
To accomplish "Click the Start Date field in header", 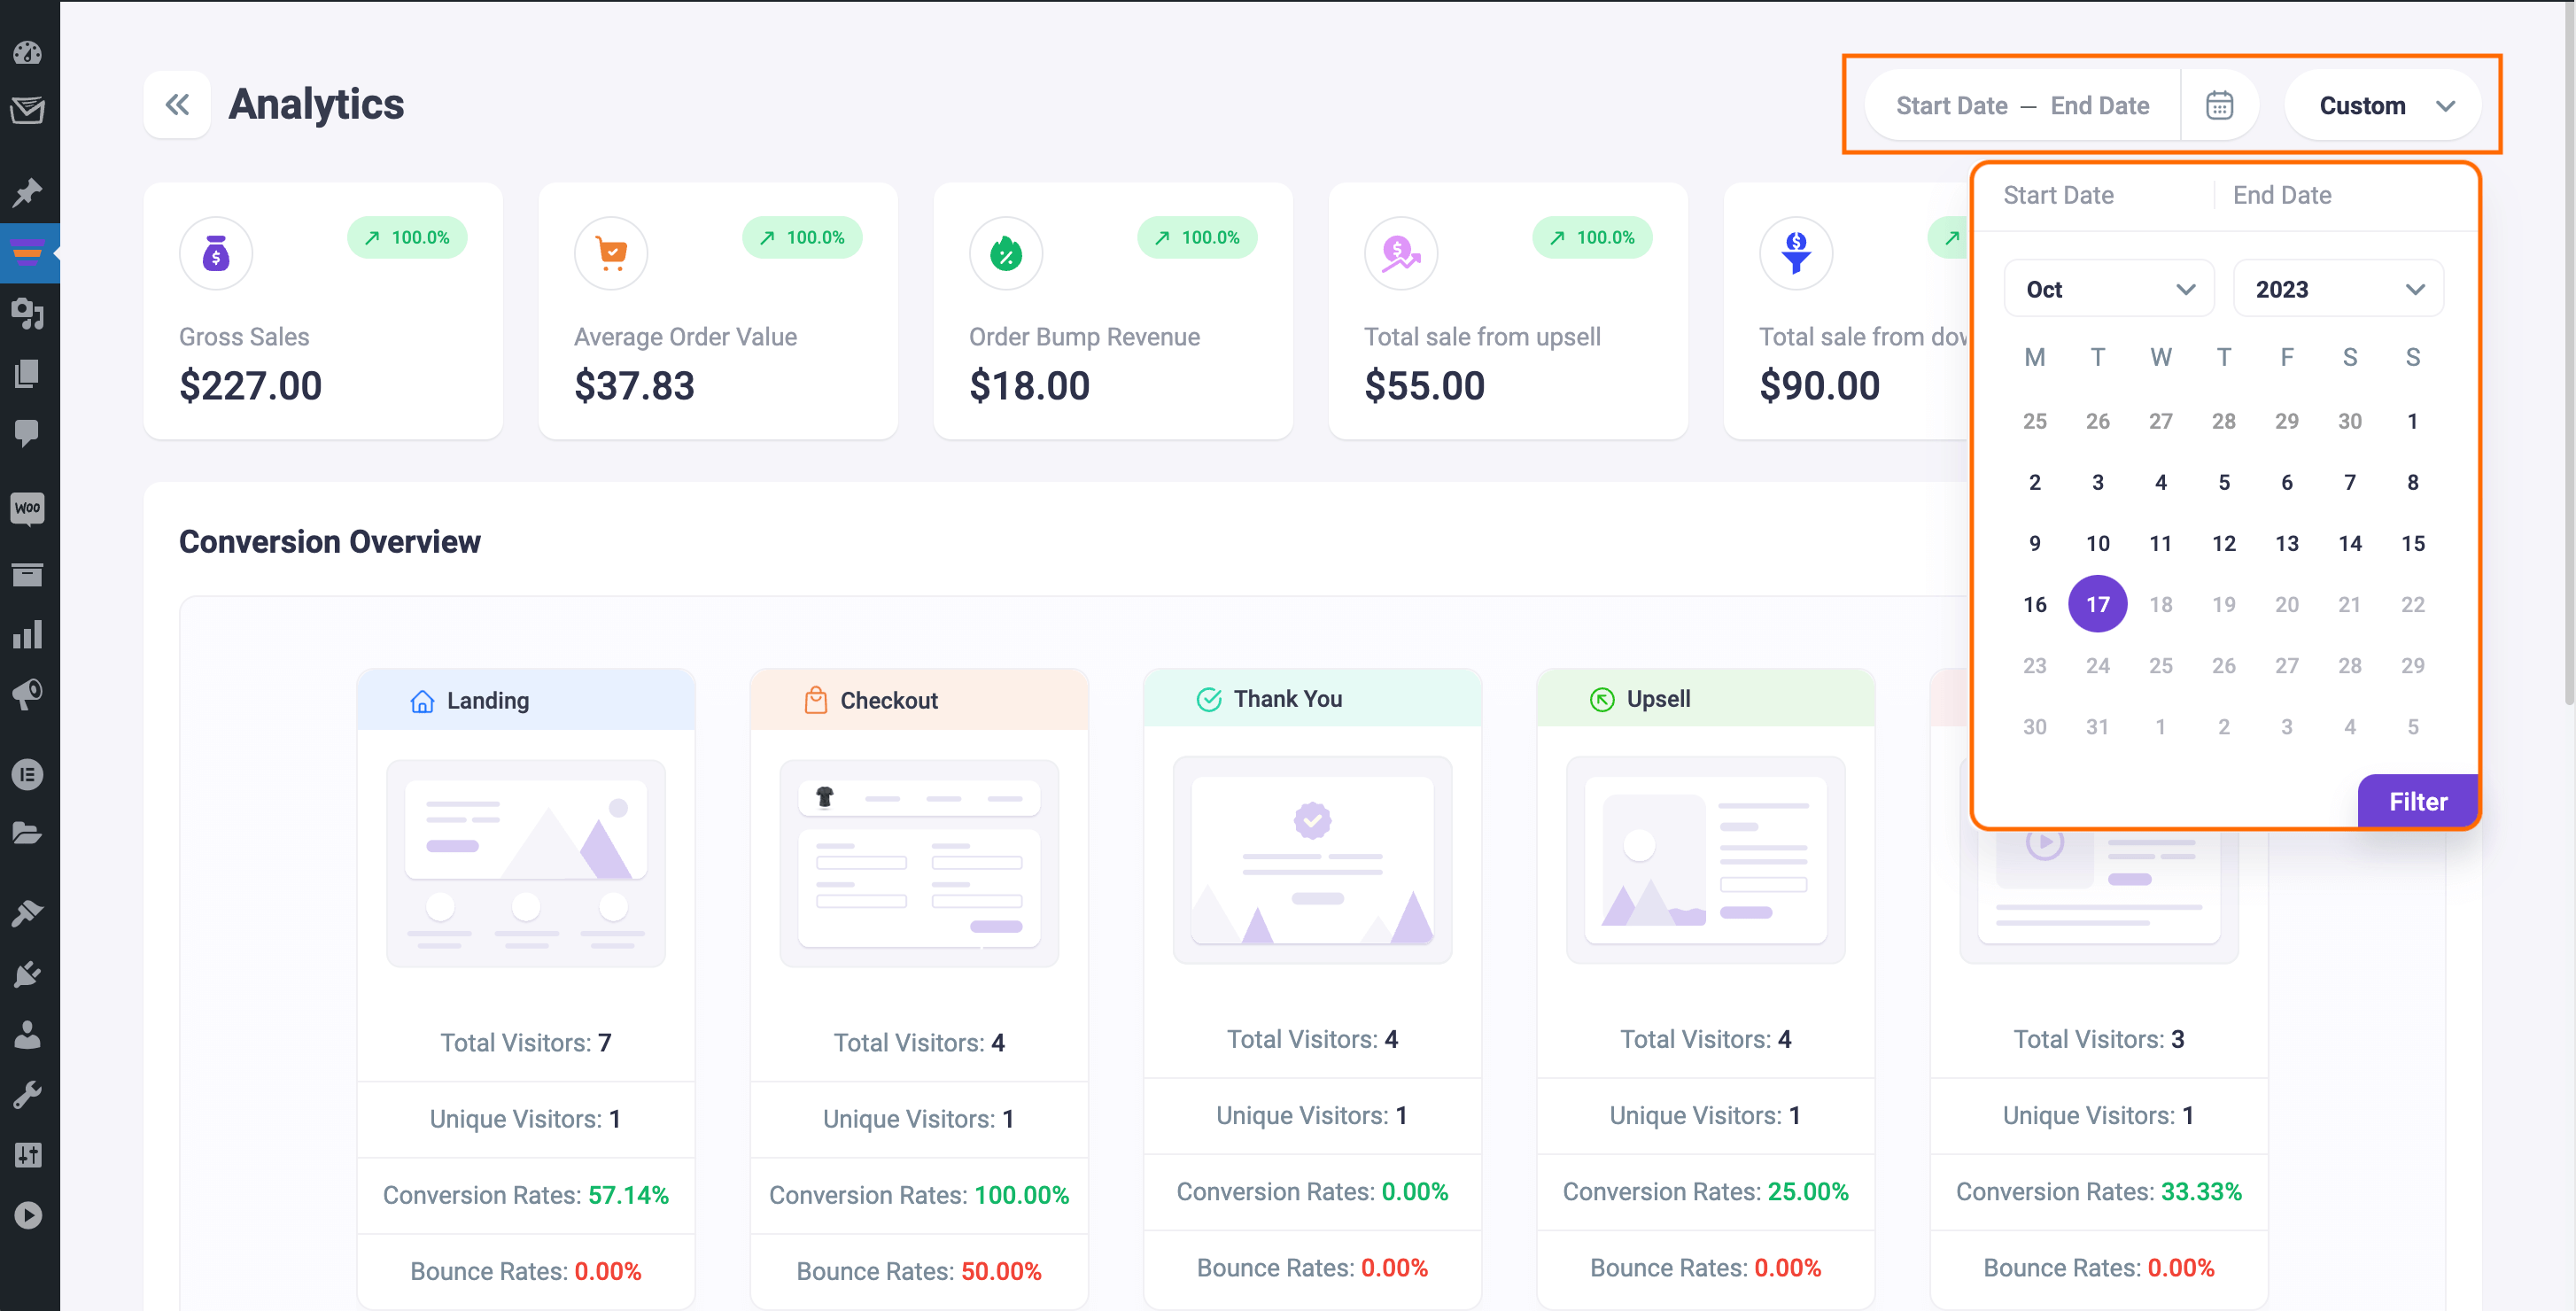I will click(x=1951, y=105).
